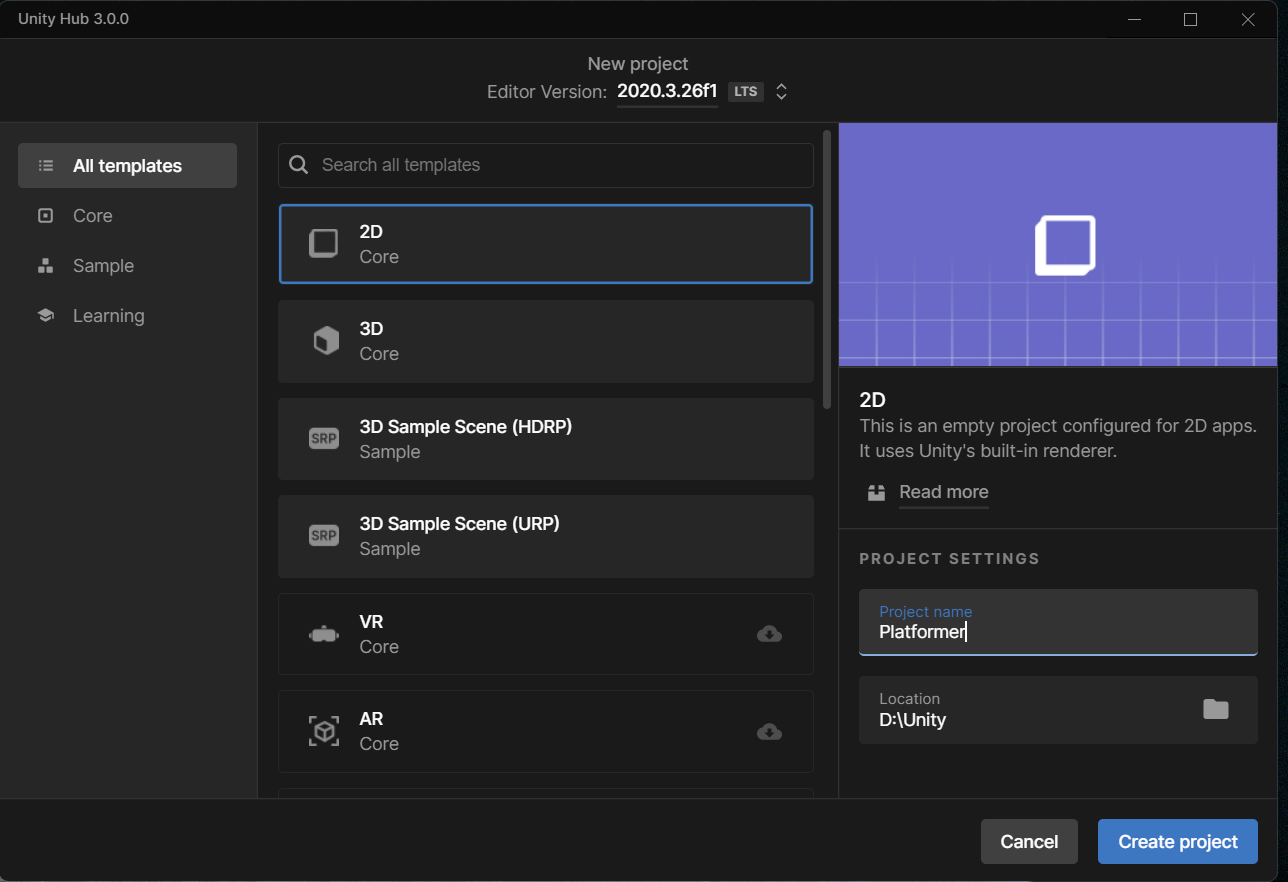Select the VR Core template
The height and width of the screenshot is (882, 1288).
[545, 634]
